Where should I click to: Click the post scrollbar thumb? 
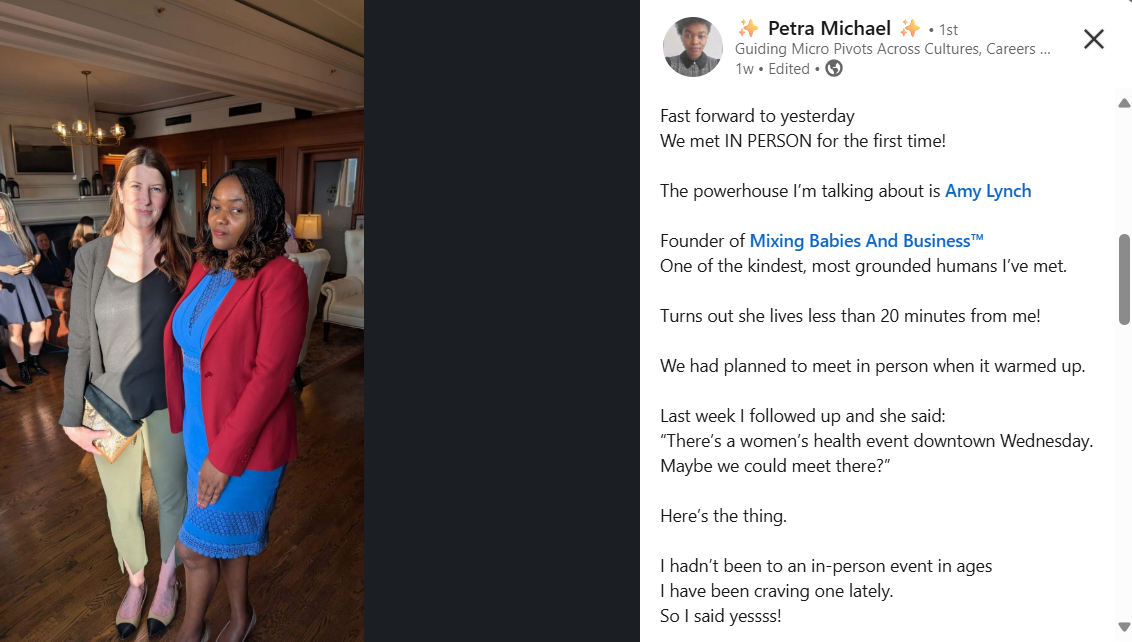pyautogui.click(x=1124, y=278)
